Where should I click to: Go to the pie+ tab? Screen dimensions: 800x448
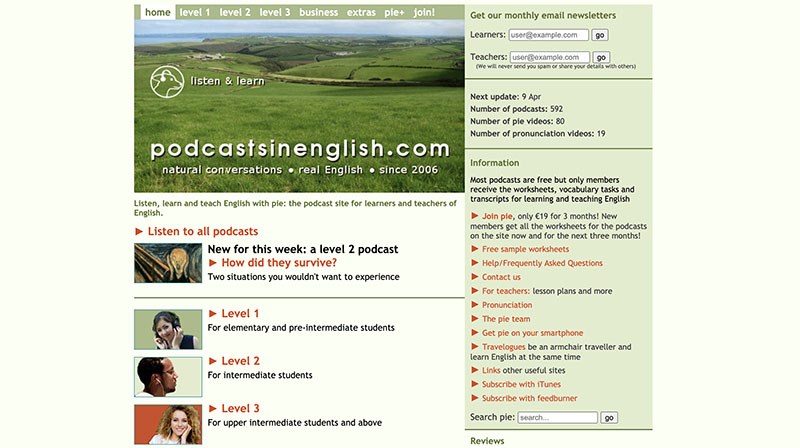click(x=394, y=12)
